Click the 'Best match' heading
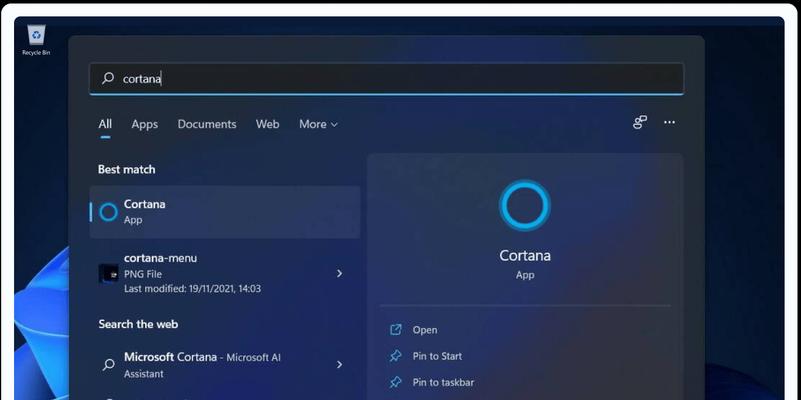Screen dimensions: 801x400 tap(127, 170)
